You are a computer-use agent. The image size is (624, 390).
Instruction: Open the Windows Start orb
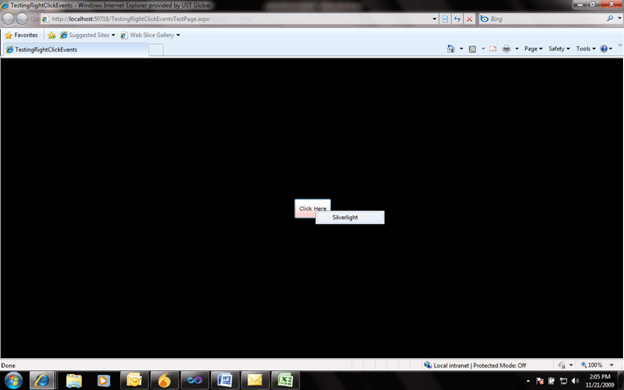tap(14, 380)
